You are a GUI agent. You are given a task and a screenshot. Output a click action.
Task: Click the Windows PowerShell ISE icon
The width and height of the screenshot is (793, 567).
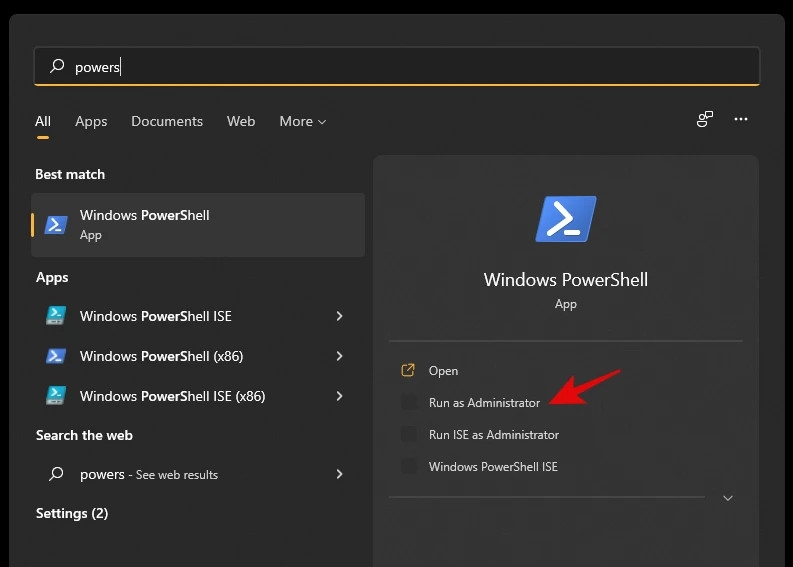coord(56,316)
